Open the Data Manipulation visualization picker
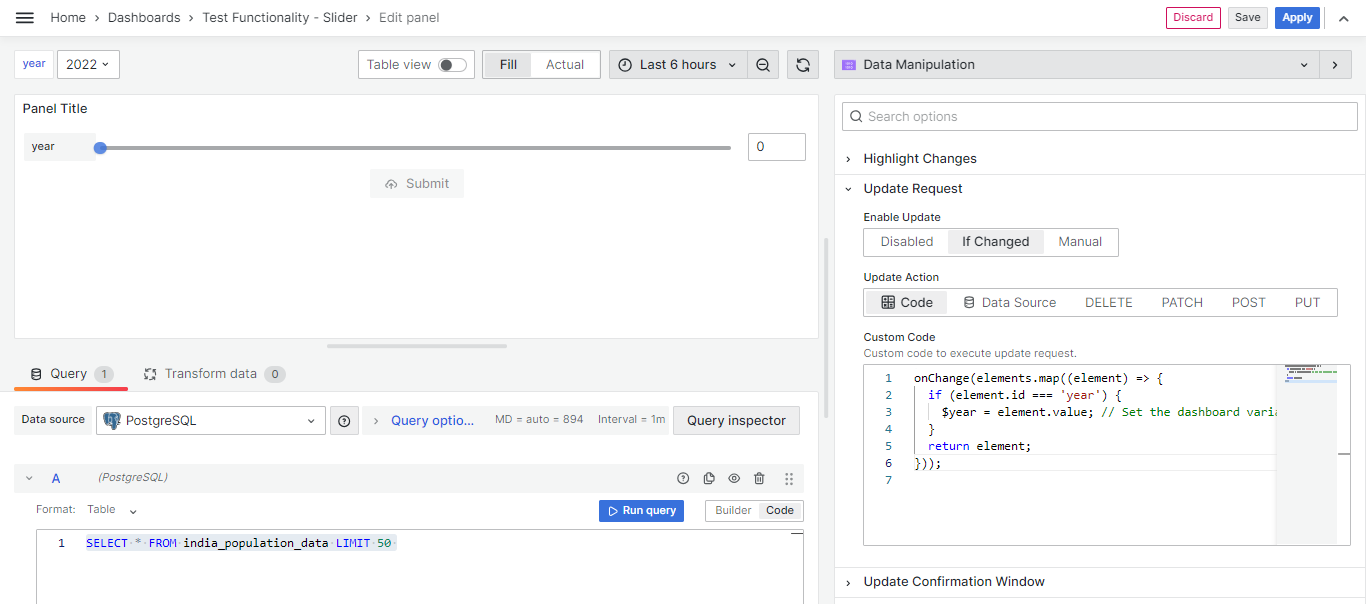This screenshot has height=604, width=1366. (x=1076, y=65)
